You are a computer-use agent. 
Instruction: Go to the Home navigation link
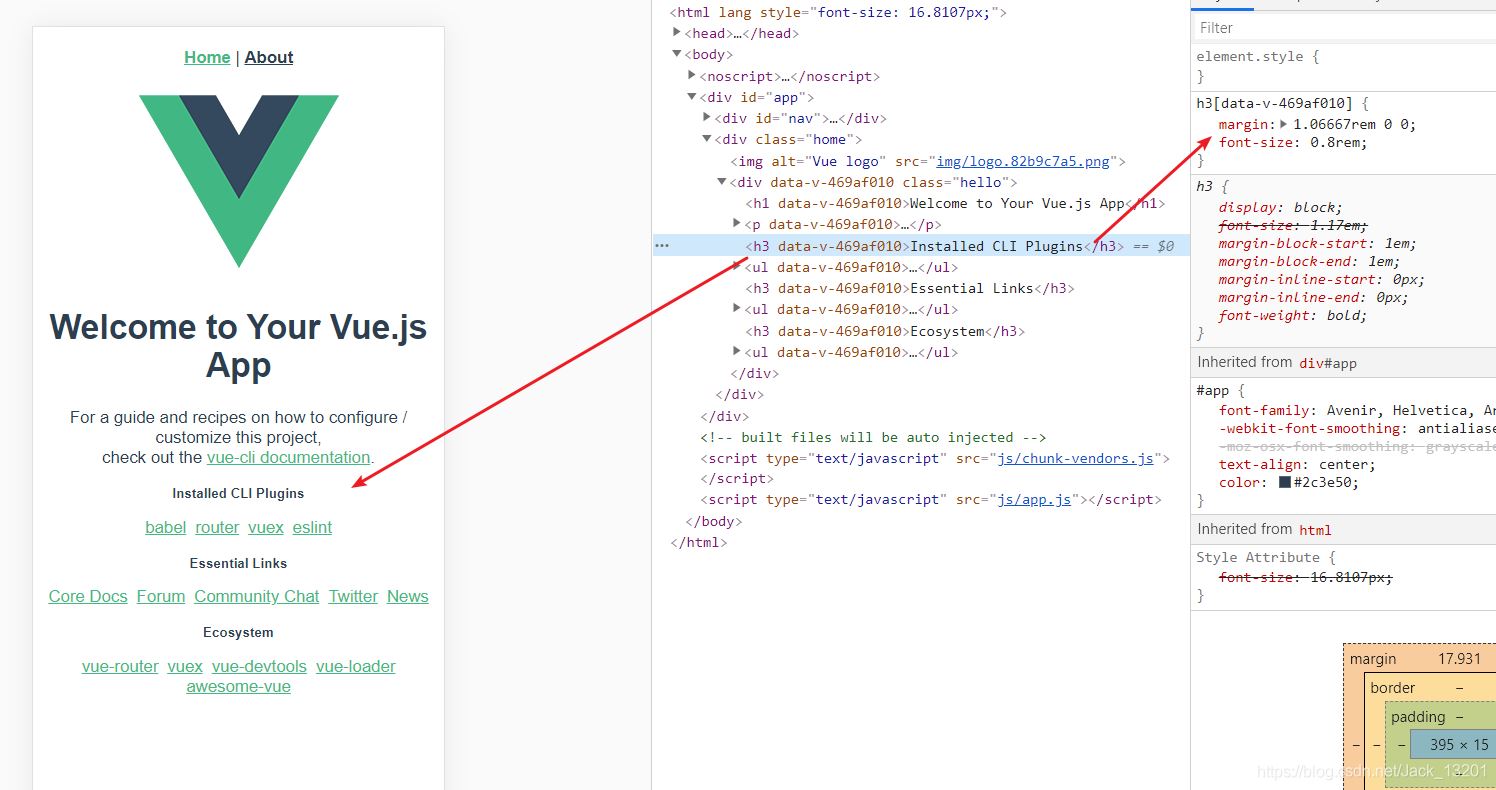[207, 57]
